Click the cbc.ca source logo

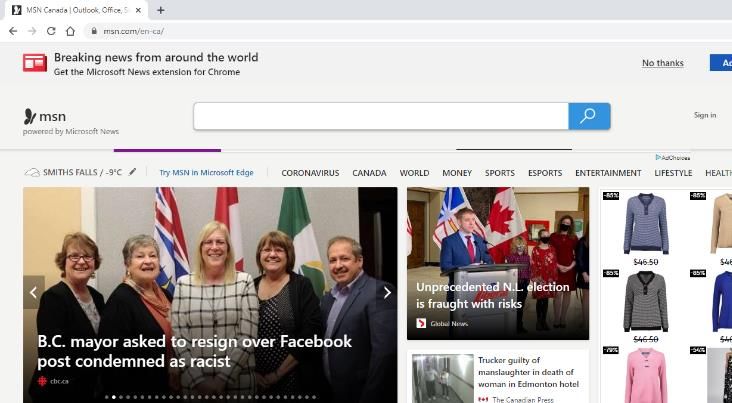(x=42, y=381)
